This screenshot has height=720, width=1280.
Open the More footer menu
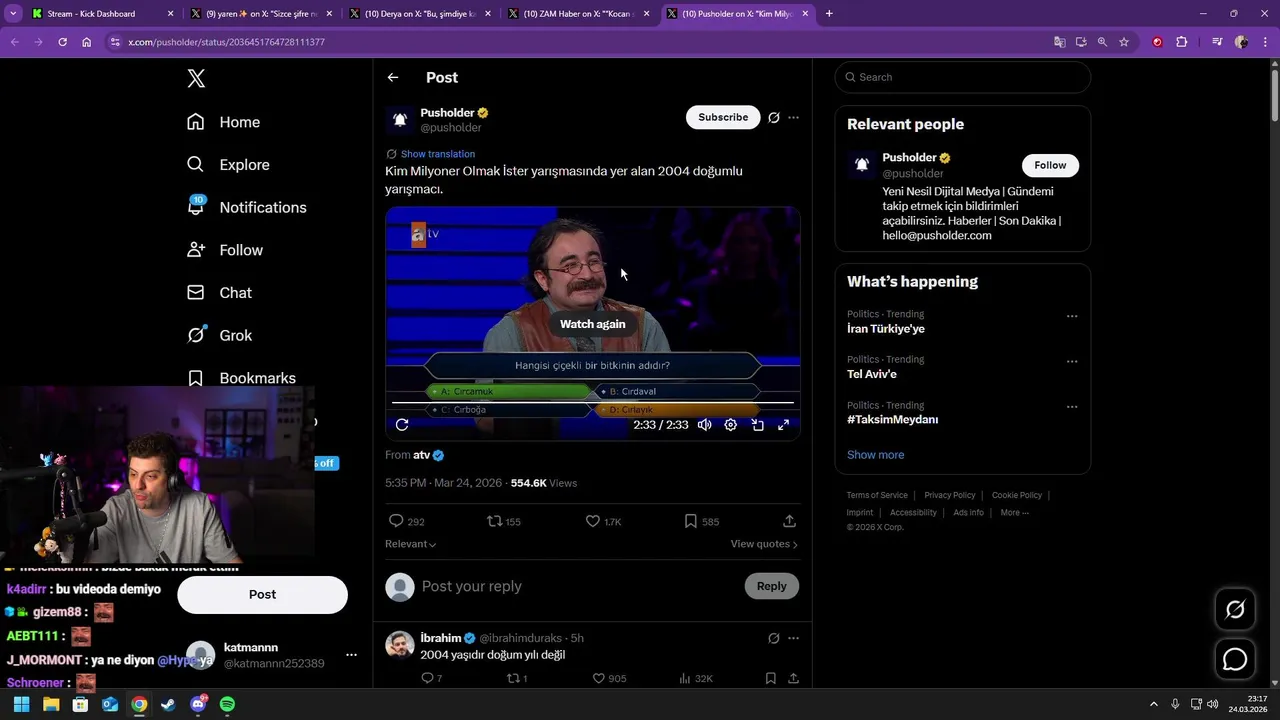coord(1014,513)
